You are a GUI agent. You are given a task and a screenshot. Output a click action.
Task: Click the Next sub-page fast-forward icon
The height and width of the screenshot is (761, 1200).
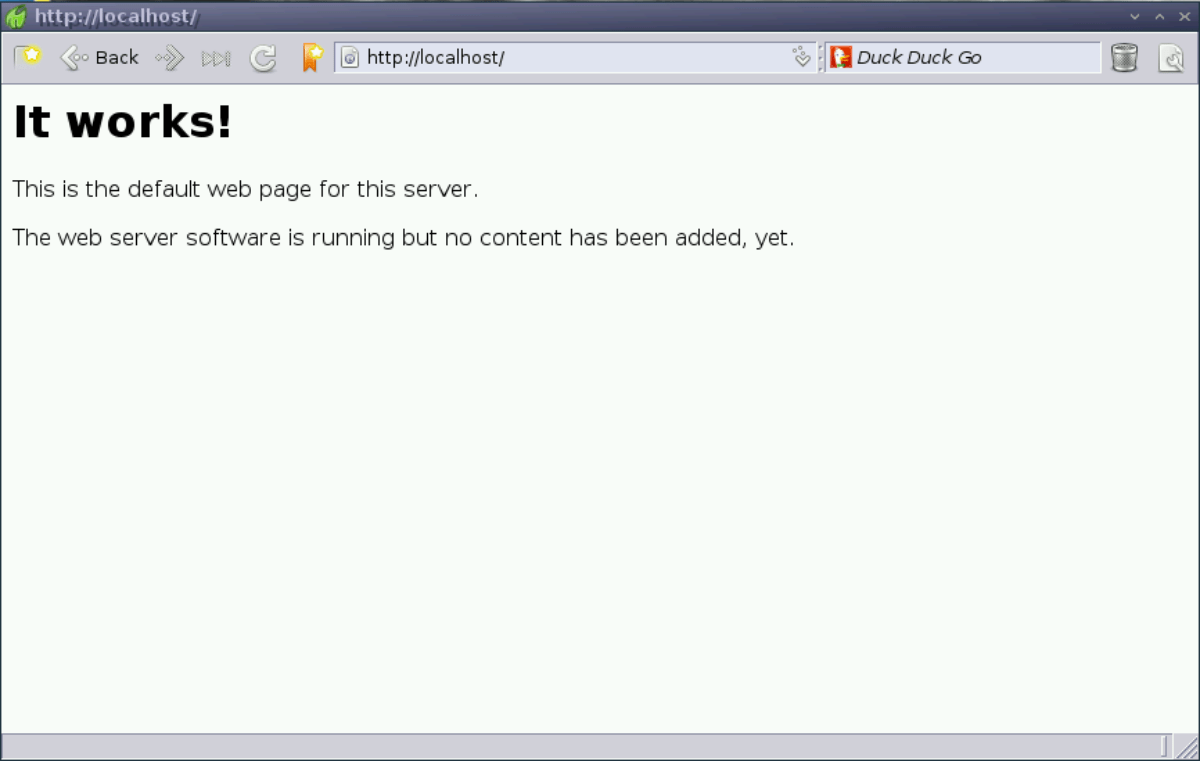click(x=216, y=58)
